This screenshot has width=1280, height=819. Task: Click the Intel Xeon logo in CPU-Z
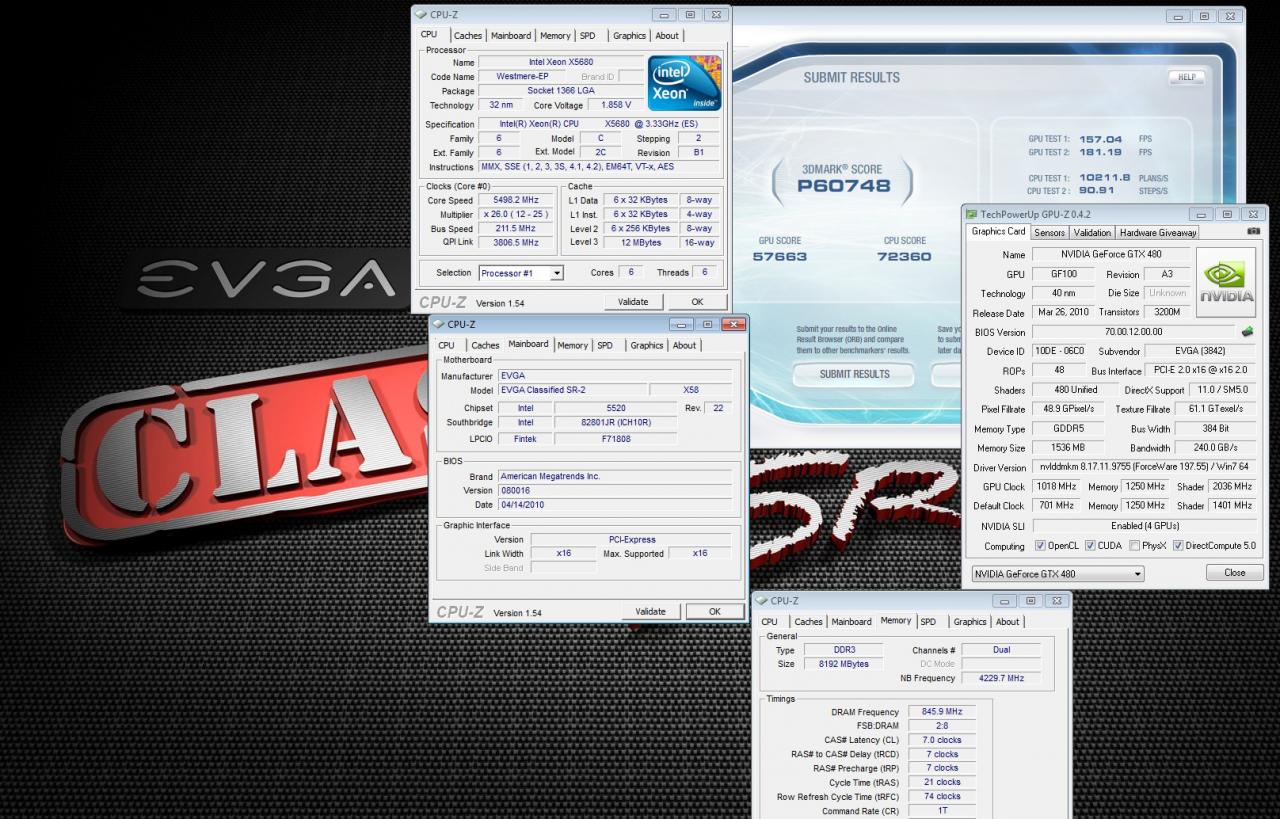(685, 83)
